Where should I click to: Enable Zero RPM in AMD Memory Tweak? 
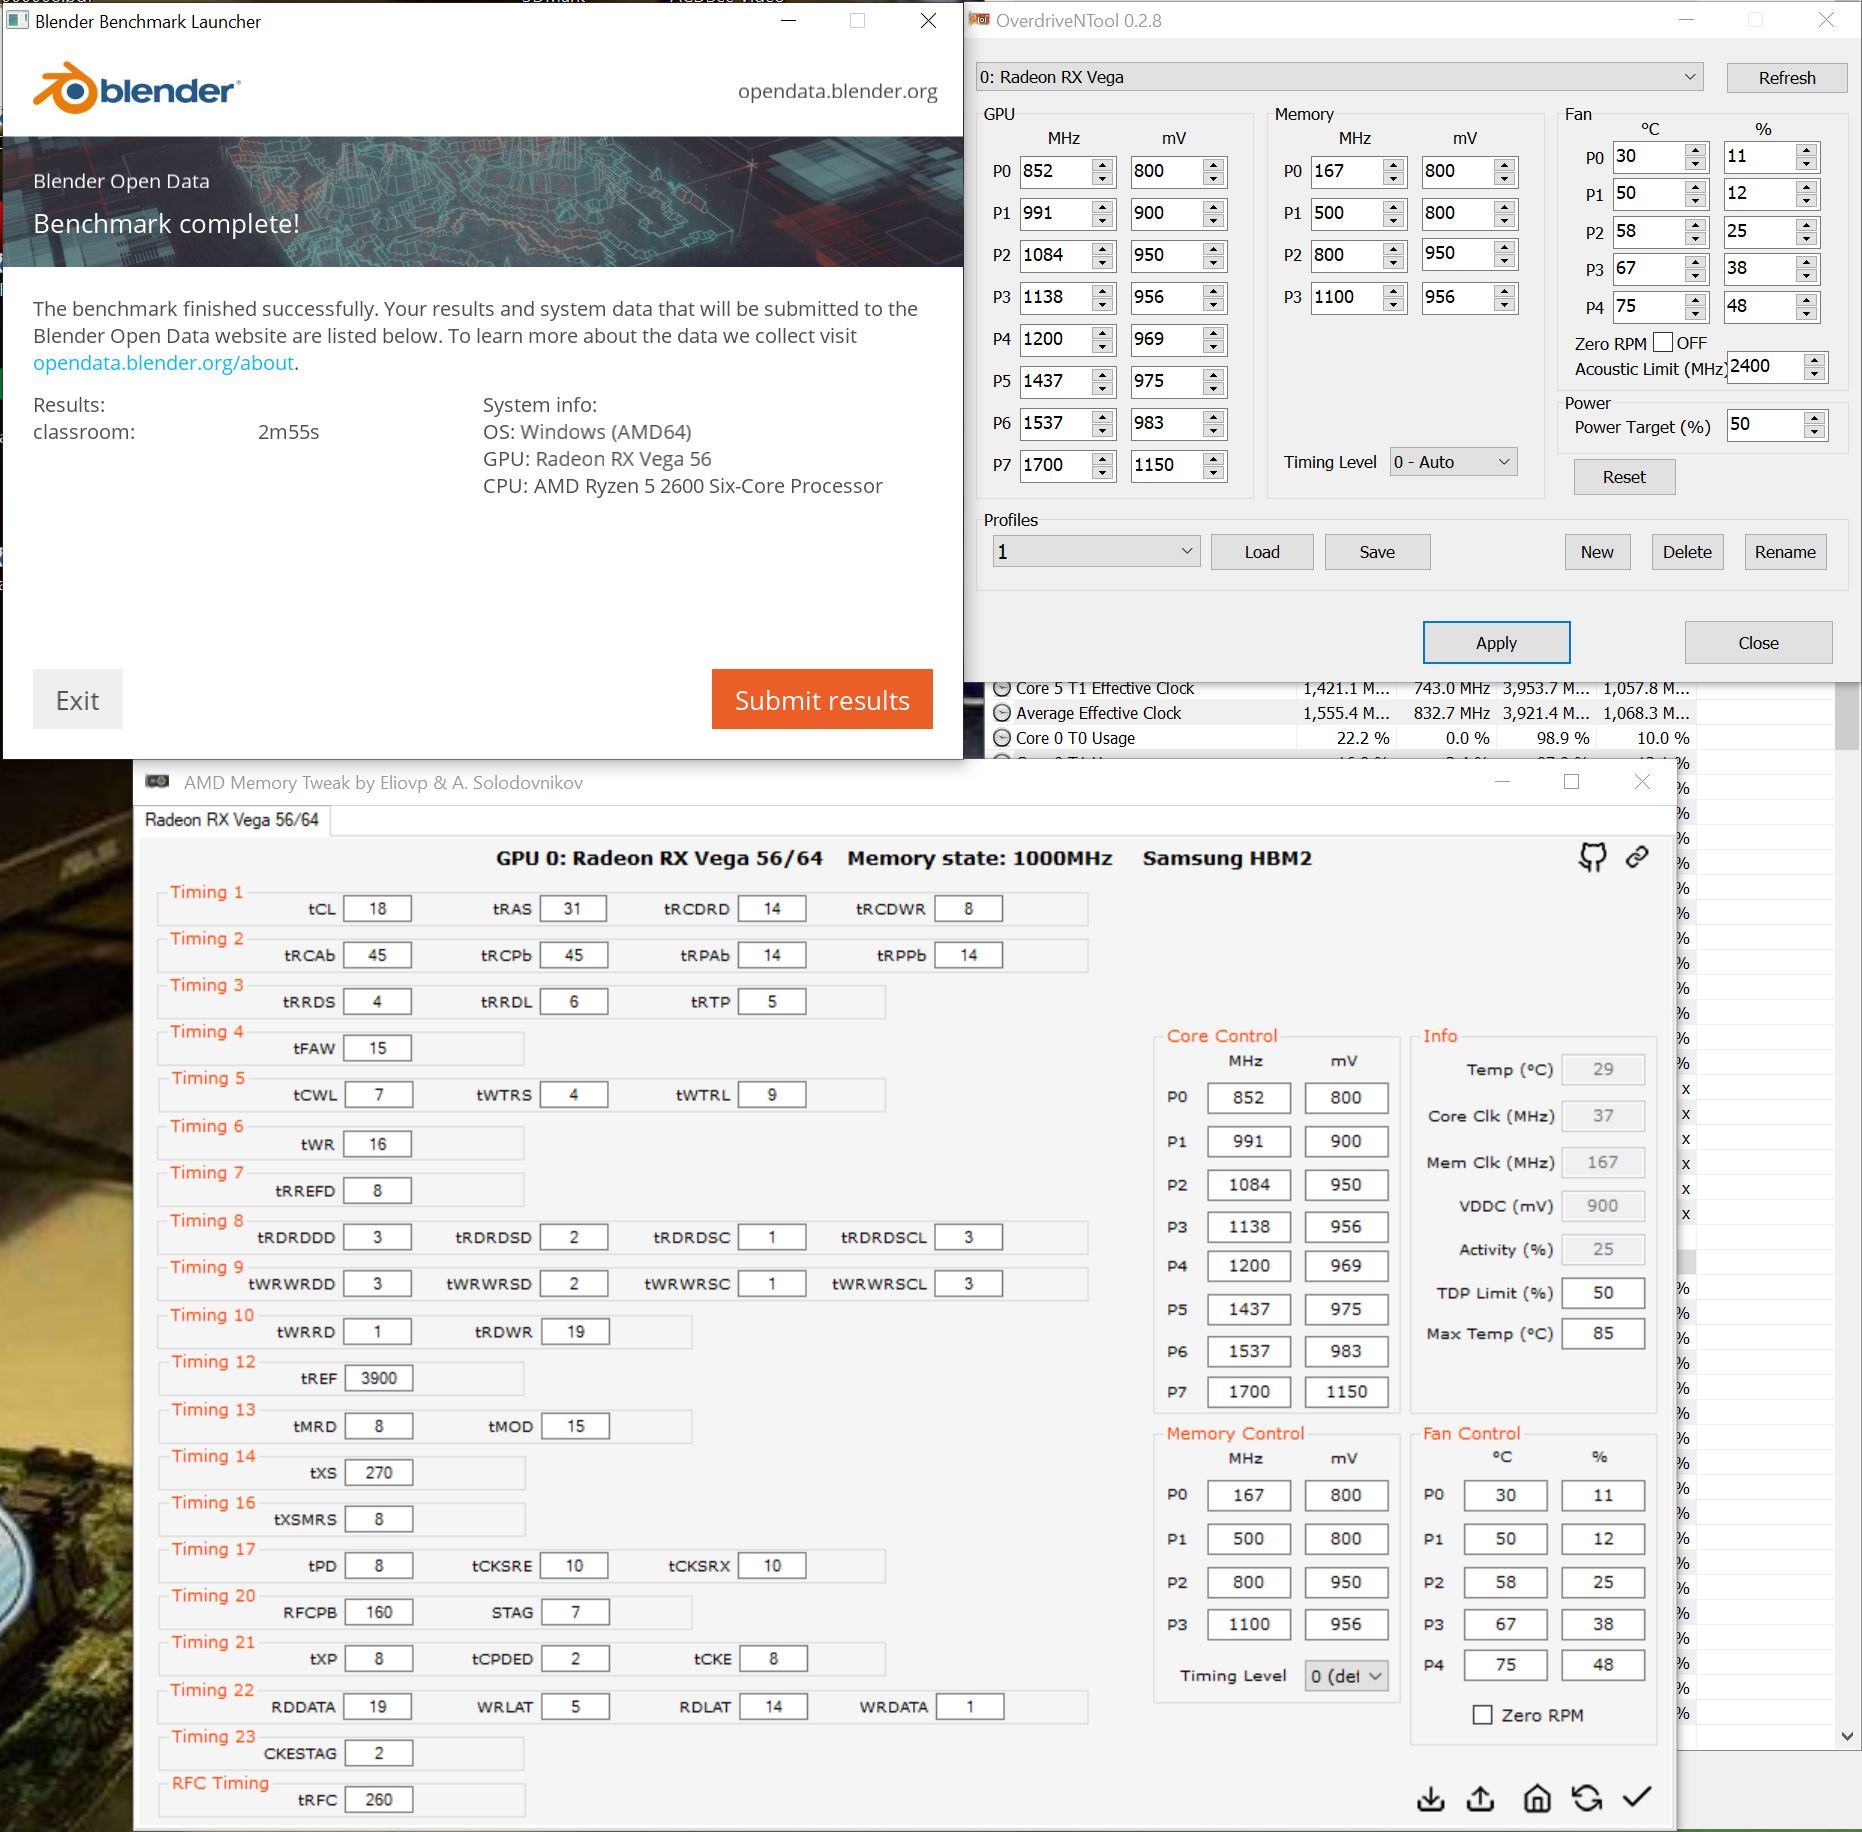click(1483, 1715)
